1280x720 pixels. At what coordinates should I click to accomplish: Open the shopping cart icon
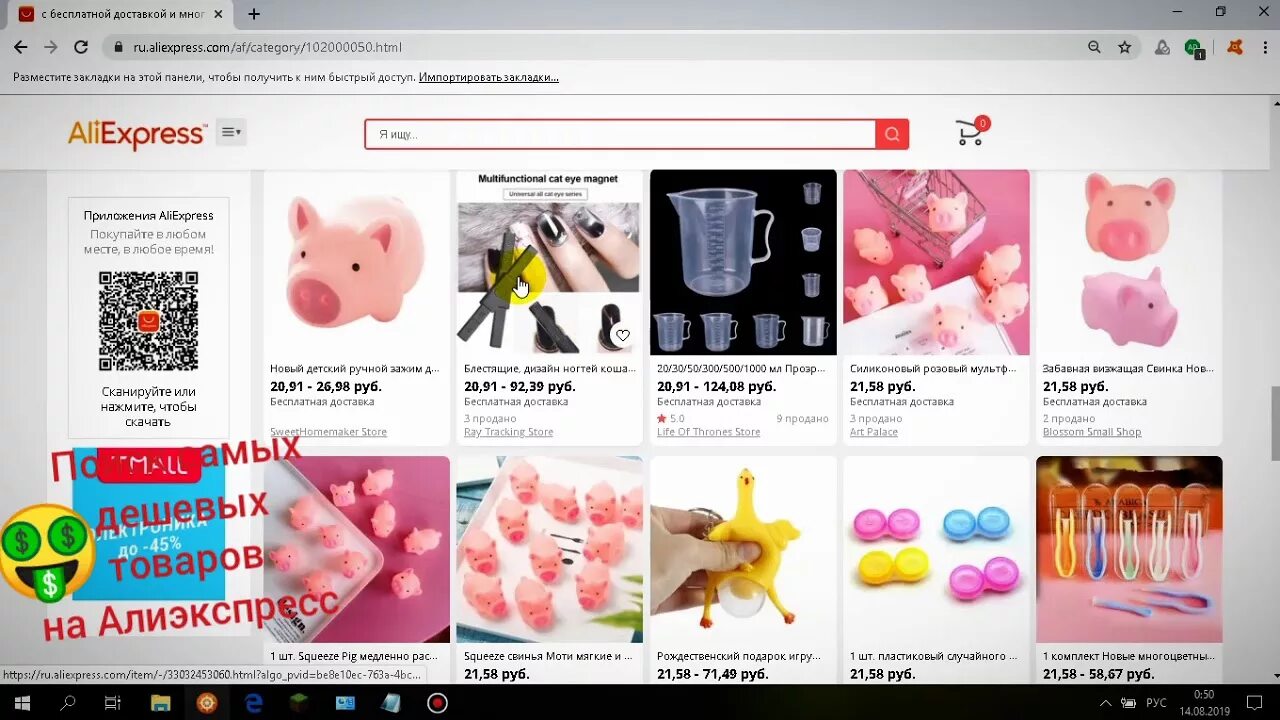click(x=970, y=132)
